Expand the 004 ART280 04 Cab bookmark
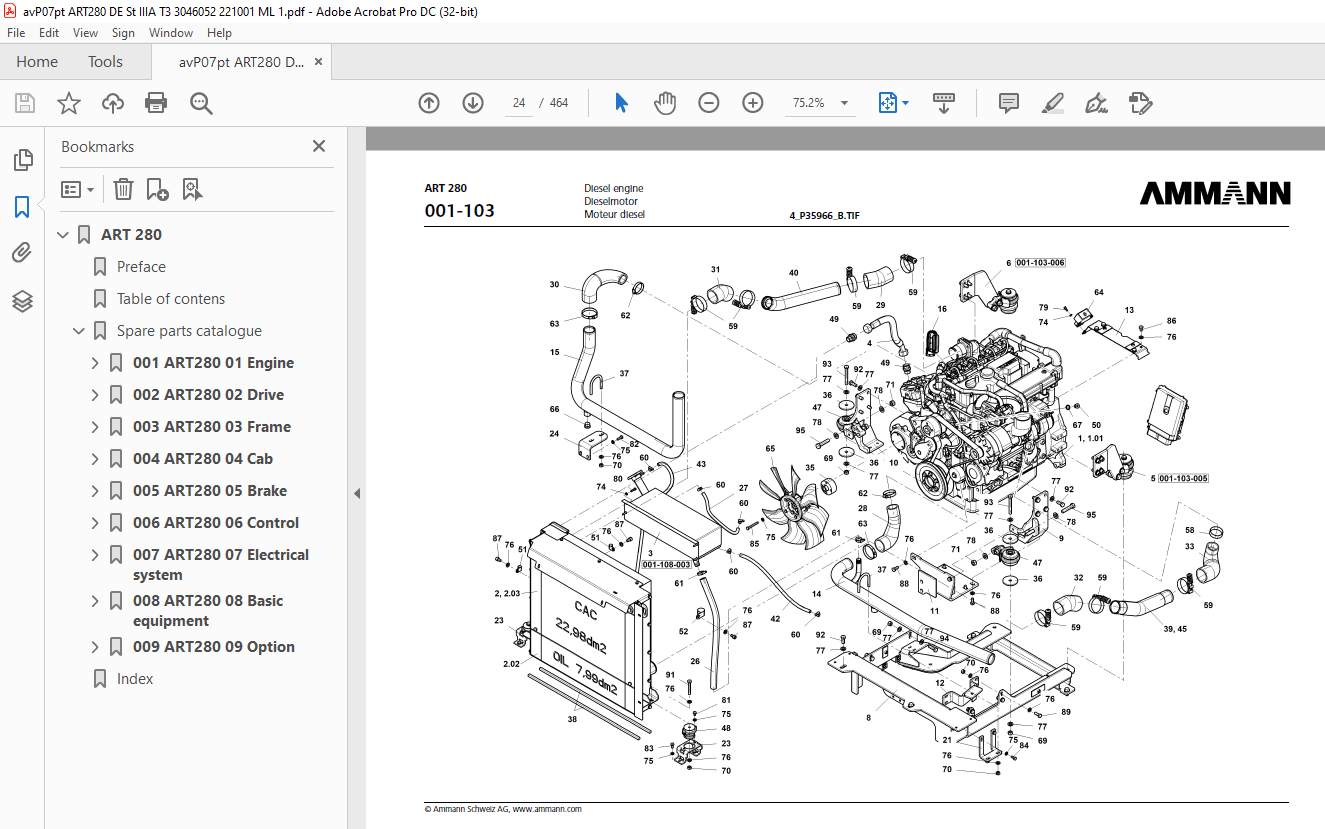Image resolution: width=1325 pixels, height=829 pixels. point(95,459)
